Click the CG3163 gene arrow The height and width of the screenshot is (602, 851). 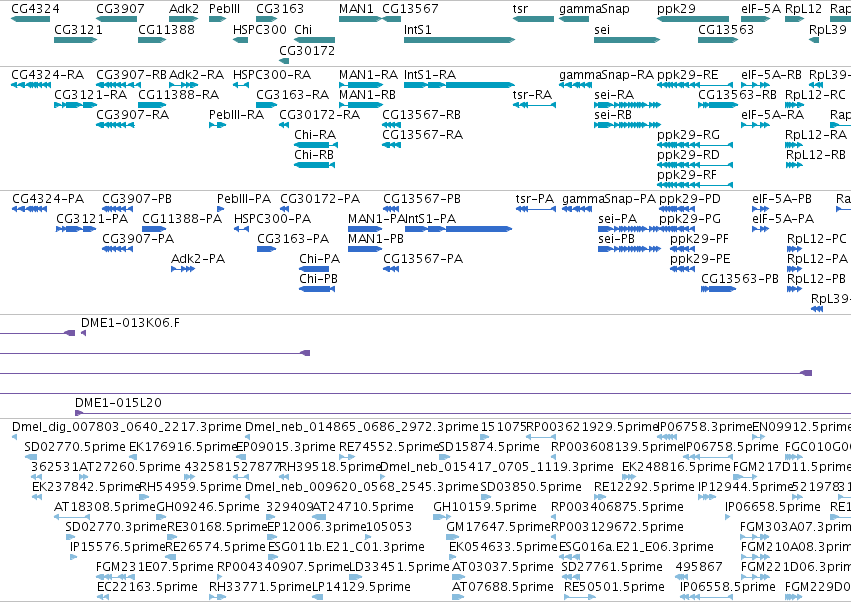click(x=266, y=19)
